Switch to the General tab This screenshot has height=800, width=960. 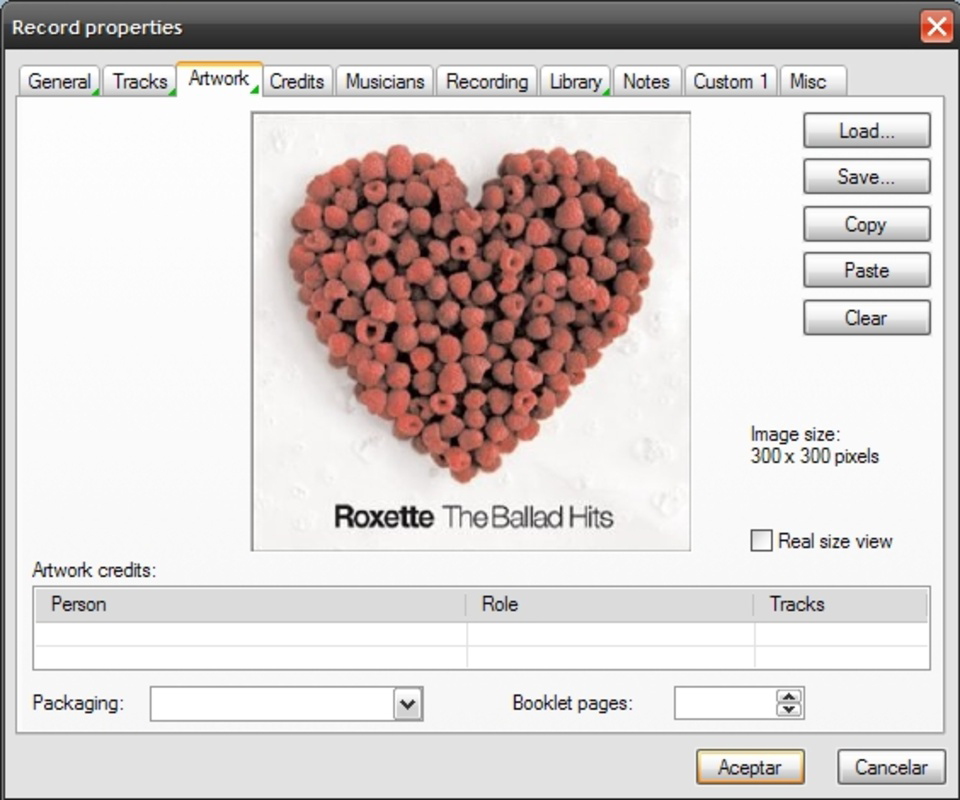tap(59, 82)
